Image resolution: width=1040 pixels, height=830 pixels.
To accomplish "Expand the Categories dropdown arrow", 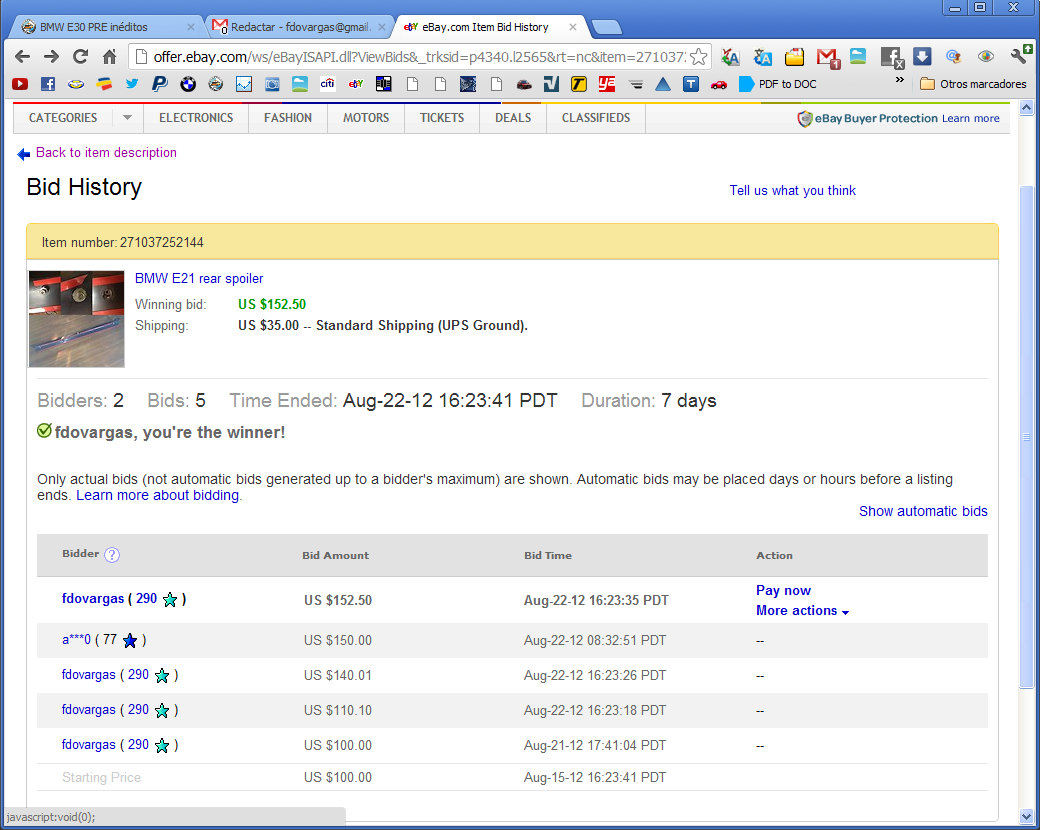I will (x=127, y=118).
